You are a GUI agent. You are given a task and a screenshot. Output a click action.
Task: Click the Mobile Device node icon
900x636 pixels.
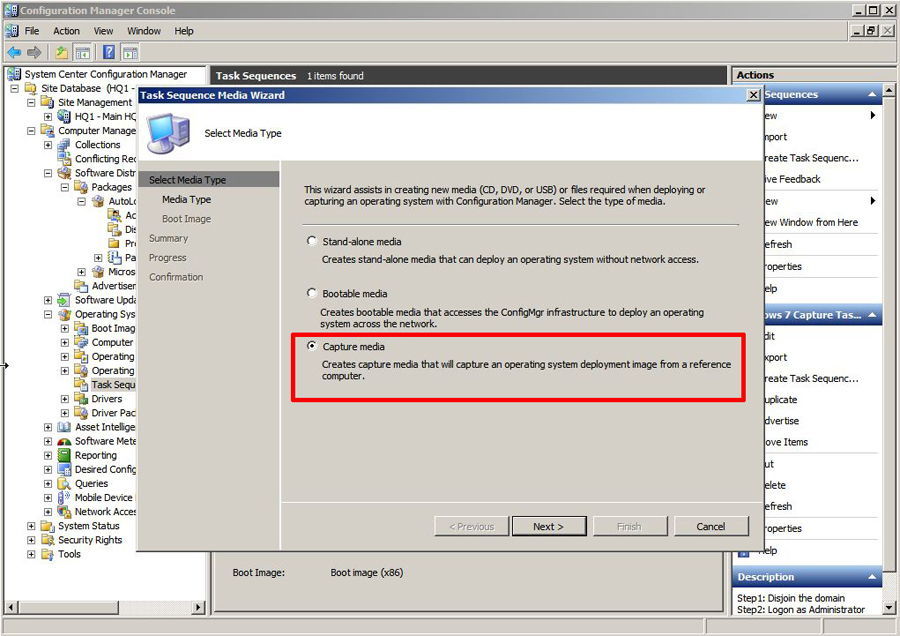(64, 498)
